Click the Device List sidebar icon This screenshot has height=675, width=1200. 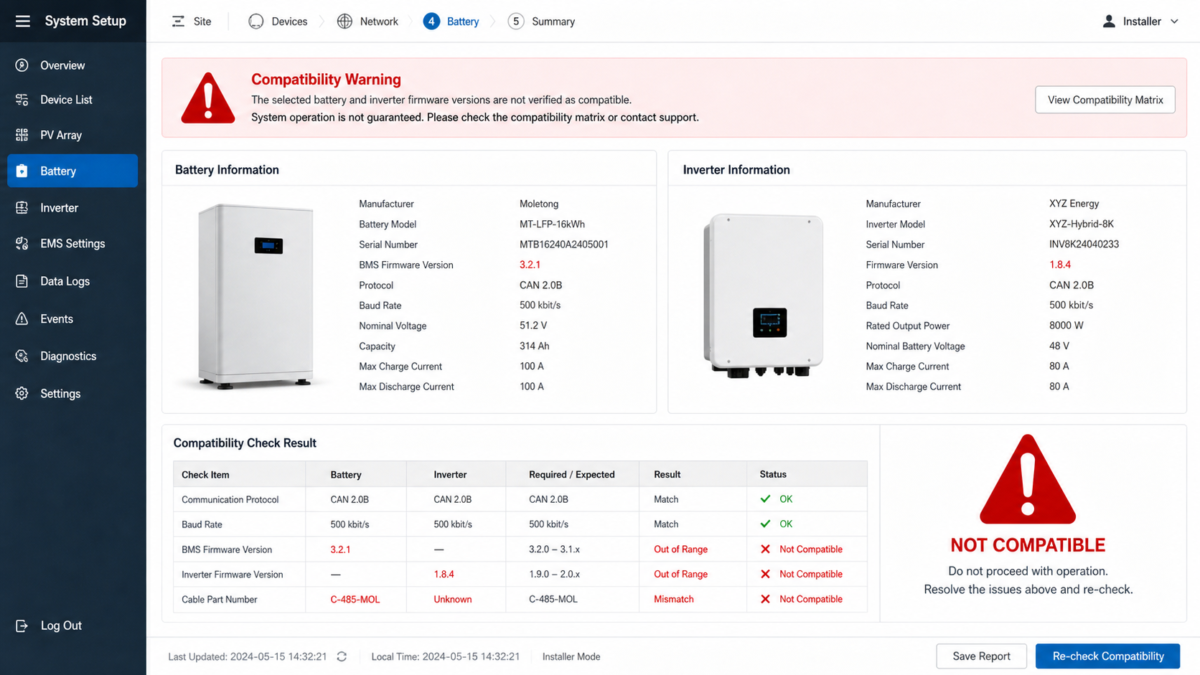(21, 100)
